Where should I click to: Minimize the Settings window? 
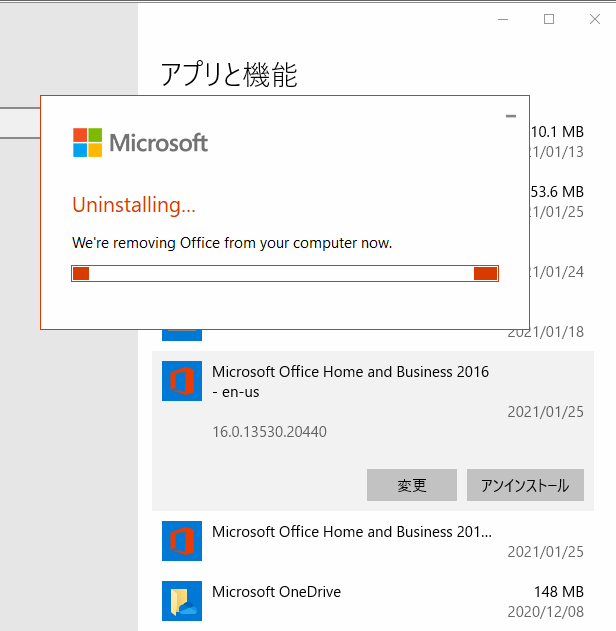pos(503,19)
